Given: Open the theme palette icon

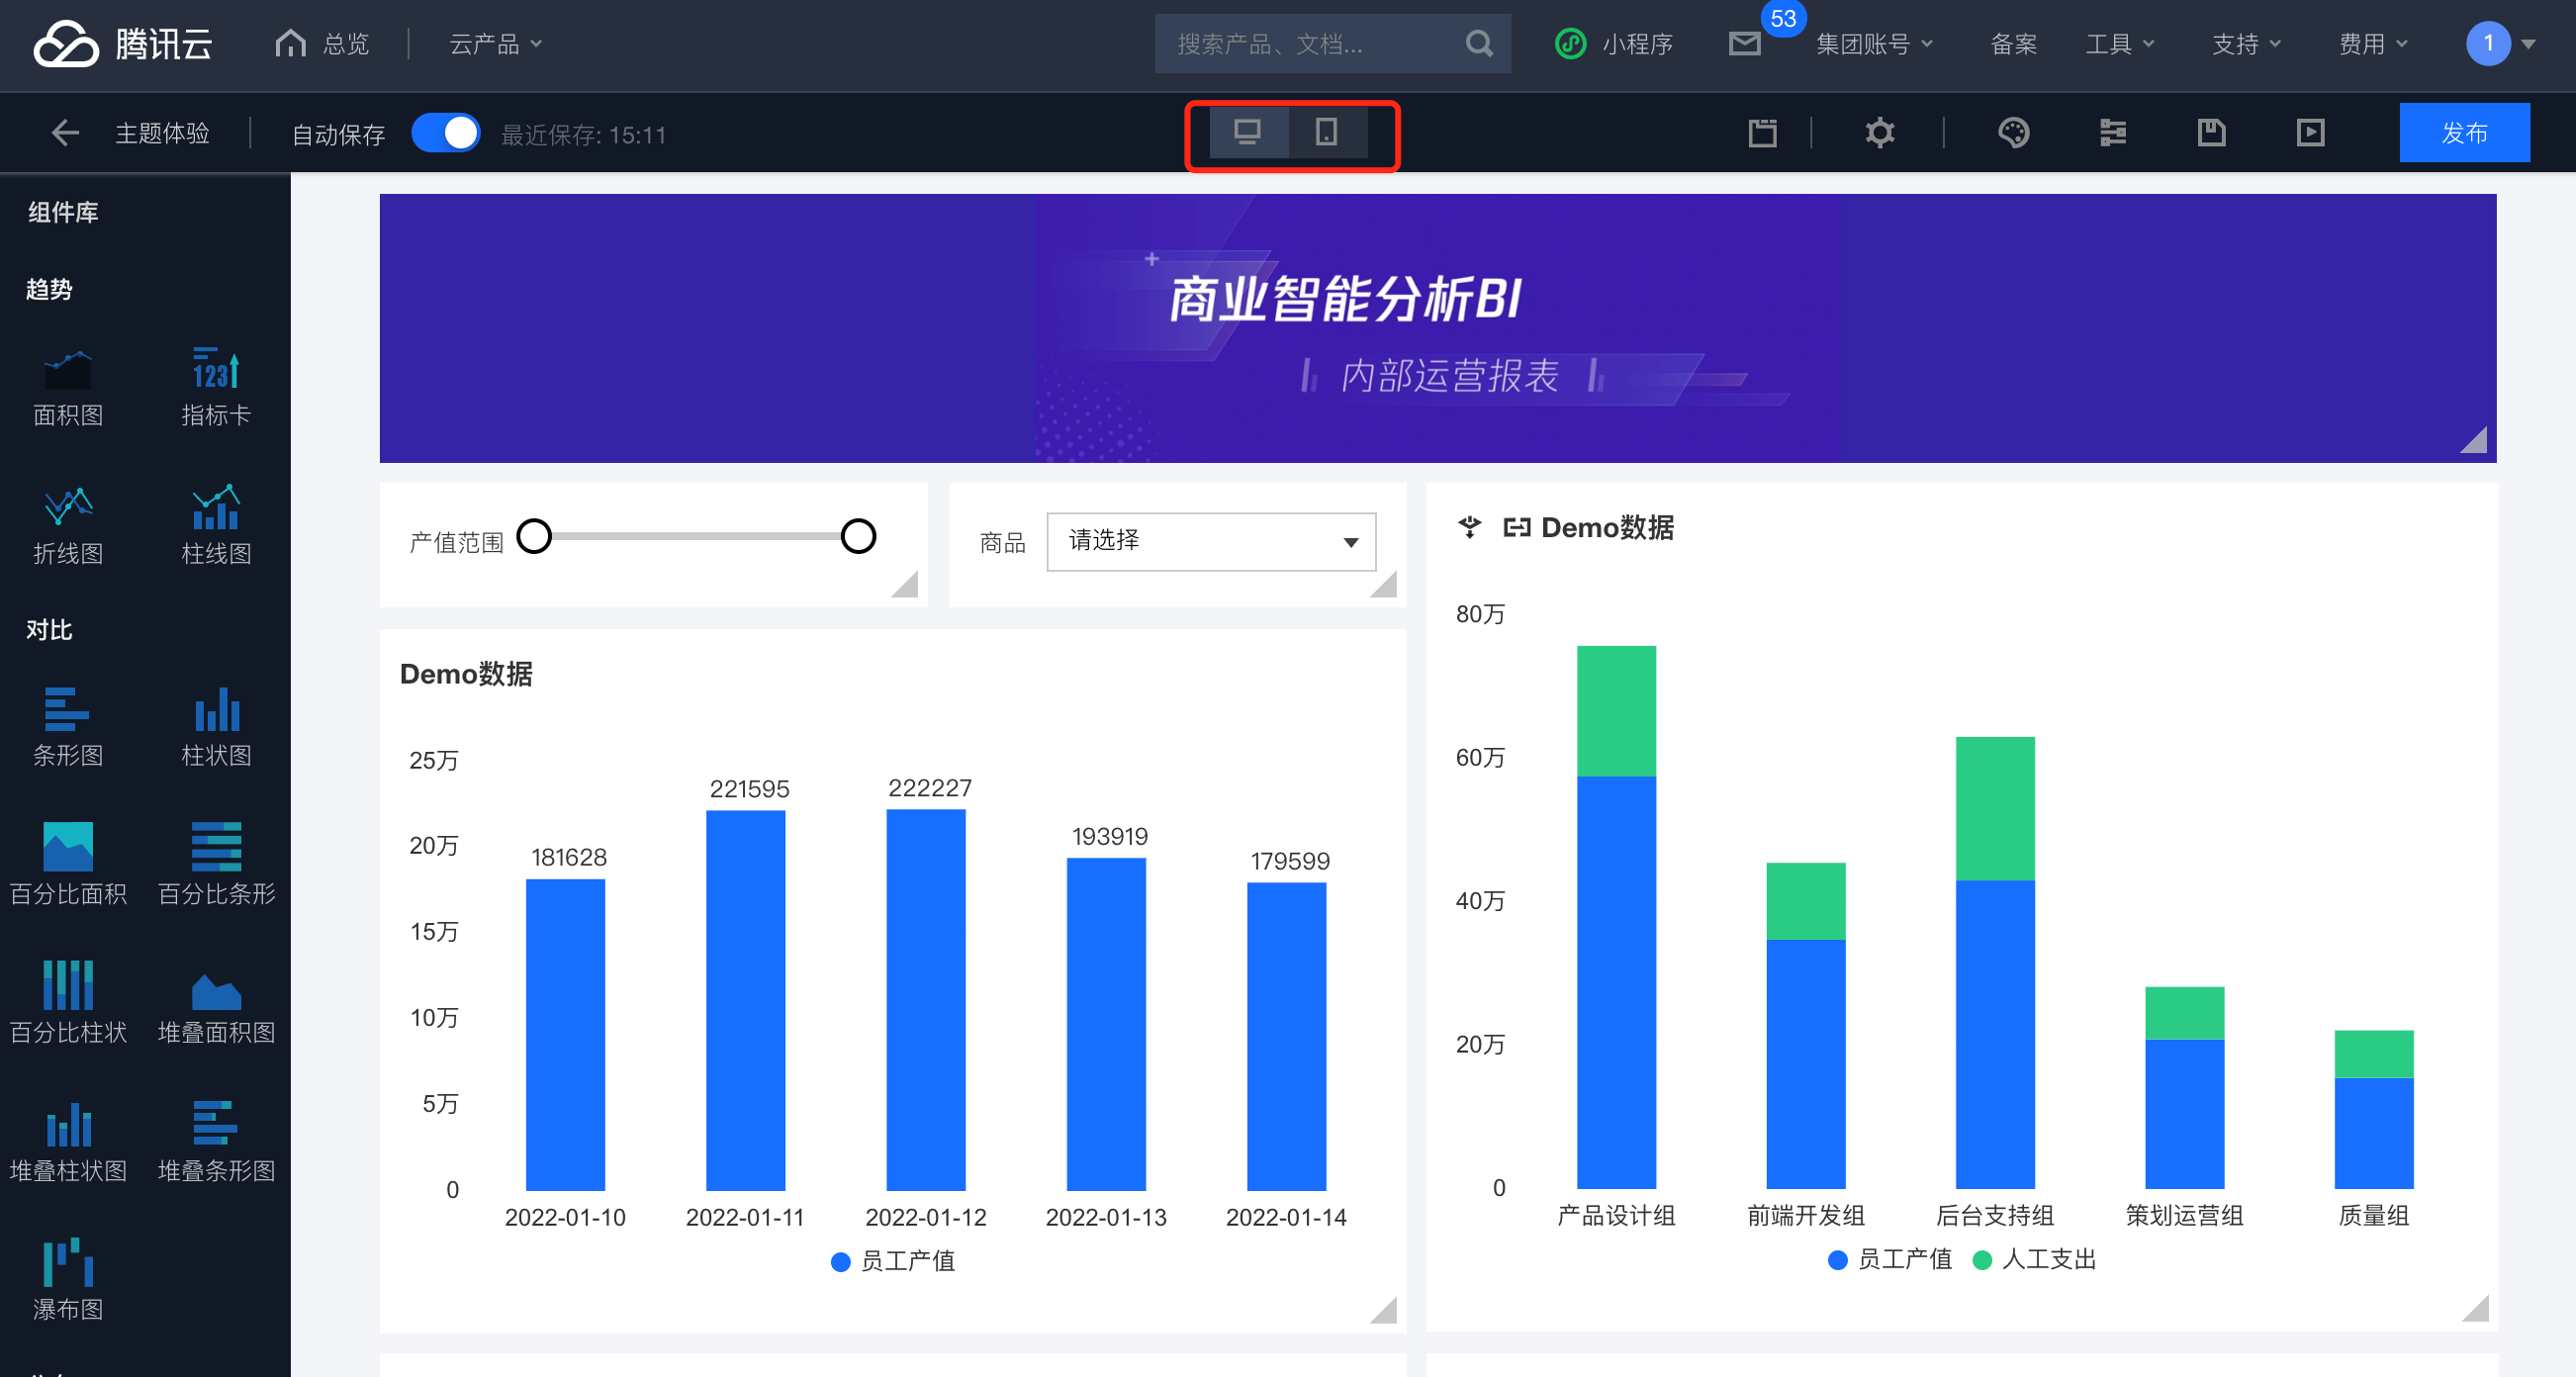Looking at the screenshot, I should click(2013, 133).
